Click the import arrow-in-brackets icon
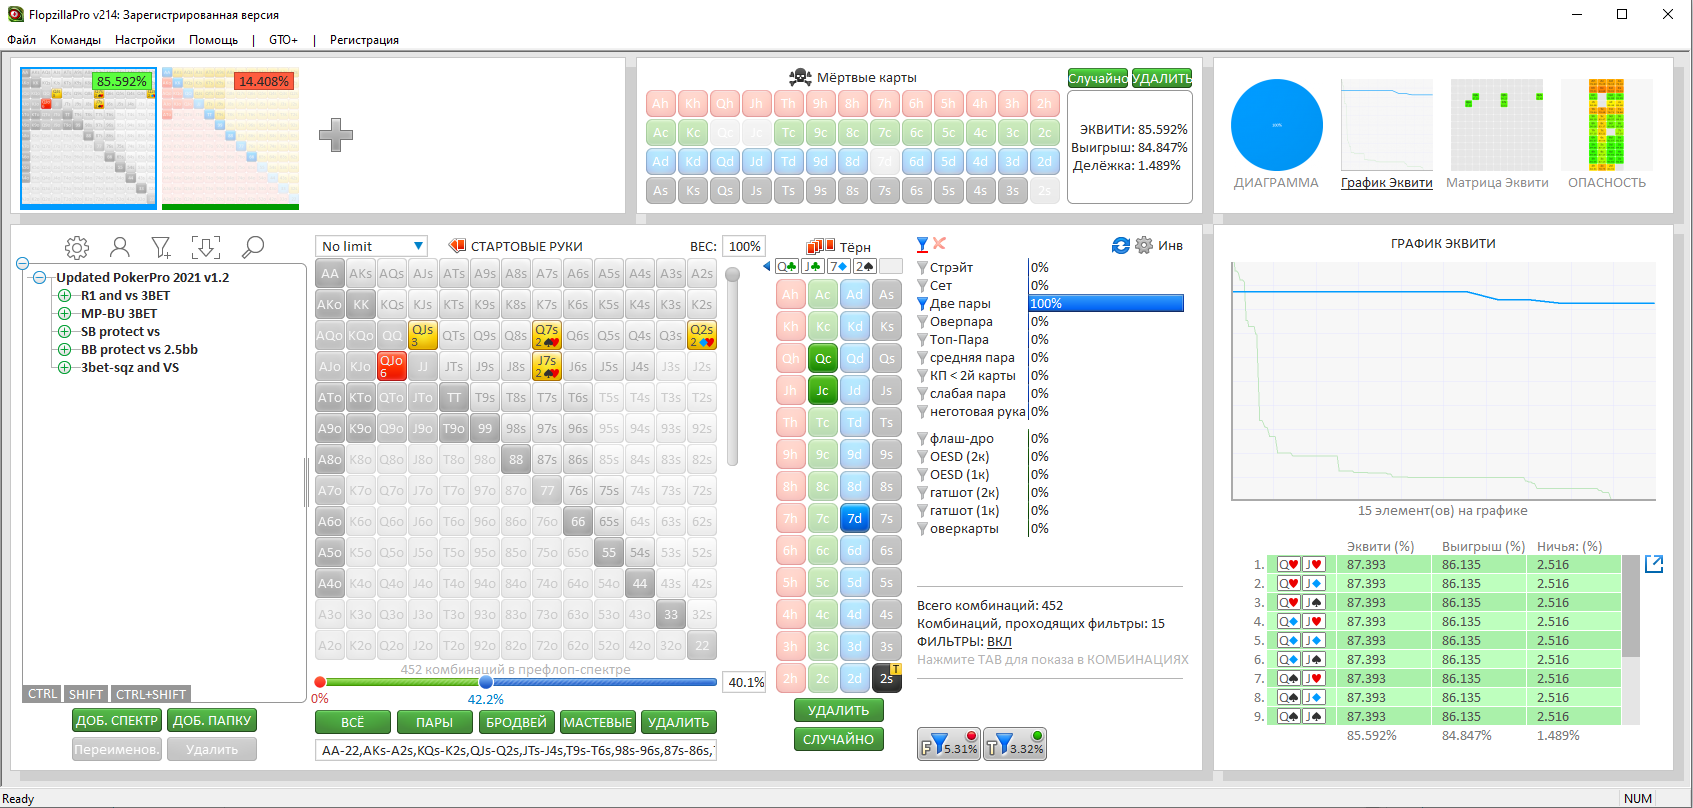 pos(206,247)
